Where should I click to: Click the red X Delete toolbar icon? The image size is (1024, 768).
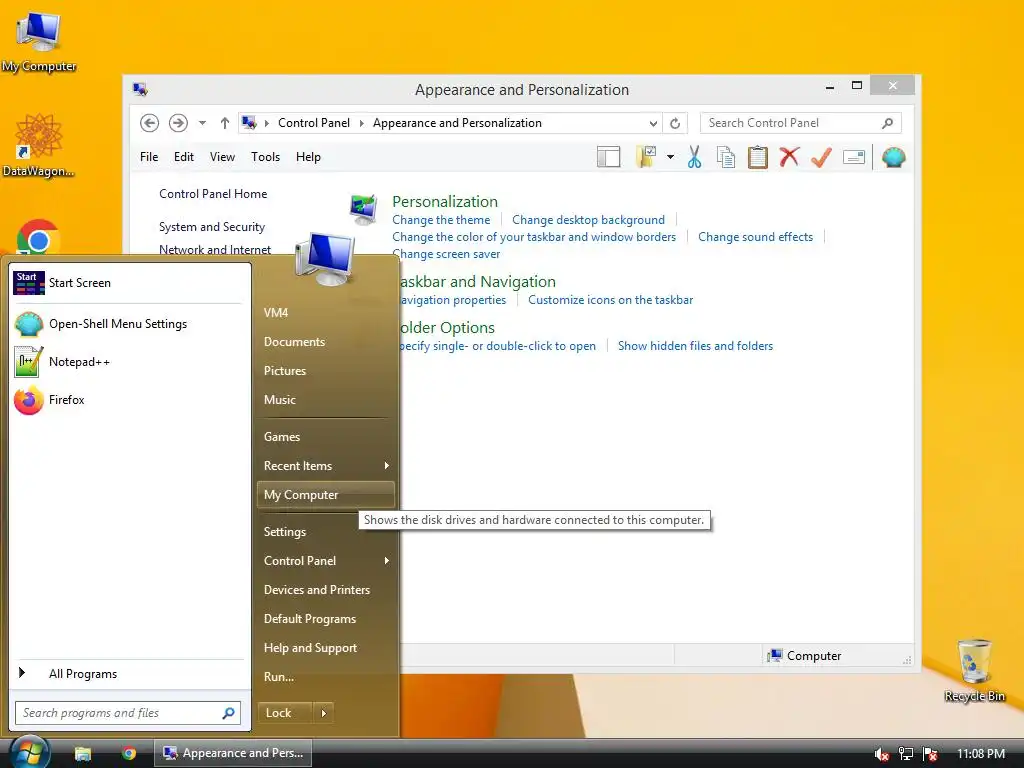(789, 157)
